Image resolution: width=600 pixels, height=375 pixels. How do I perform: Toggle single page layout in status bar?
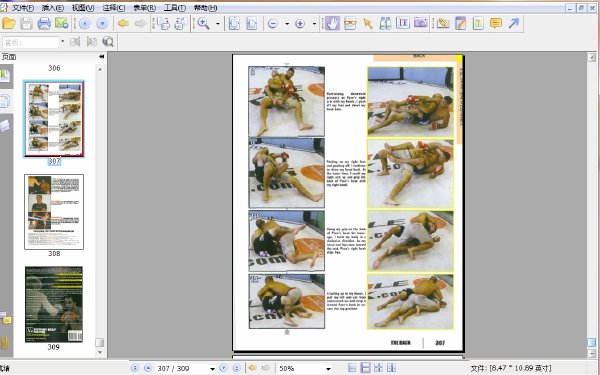pyautogui.click(x=352, y=368)
